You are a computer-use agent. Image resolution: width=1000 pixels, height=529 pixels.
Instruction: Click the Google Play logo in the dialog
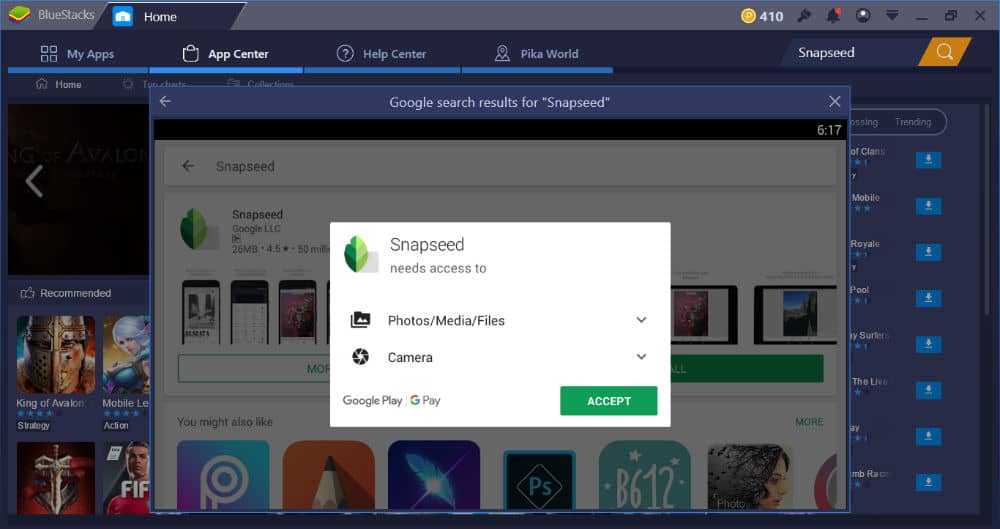[372, 401]
